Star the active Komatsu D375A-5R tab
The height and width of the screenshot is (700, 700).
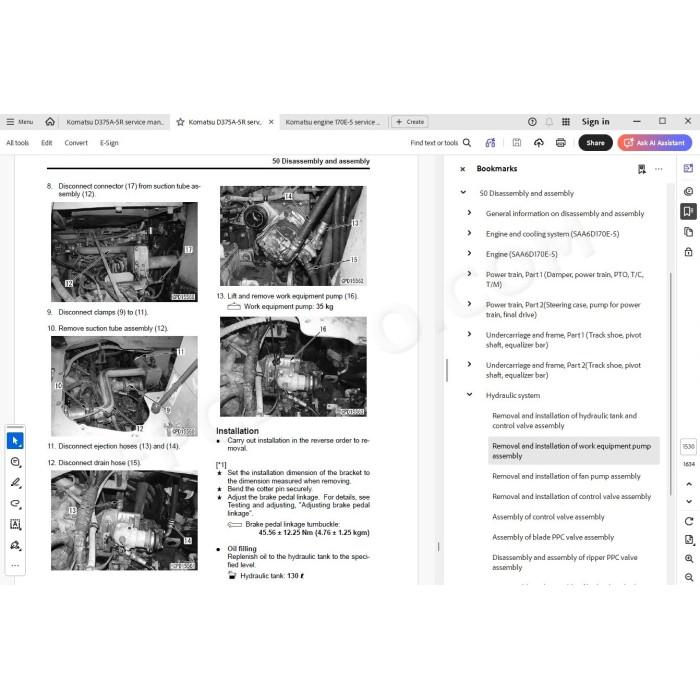coord(180,122)
